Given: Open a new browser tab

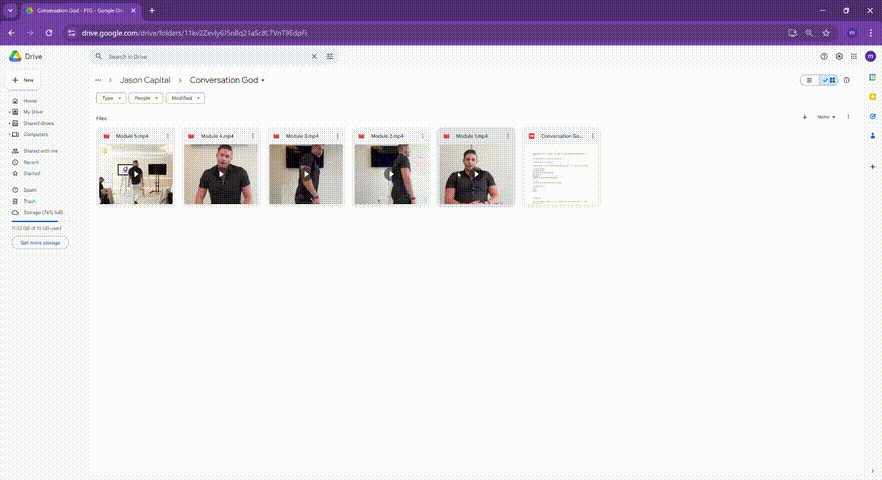Looking at the screenshot, I should tap(152, 11).
